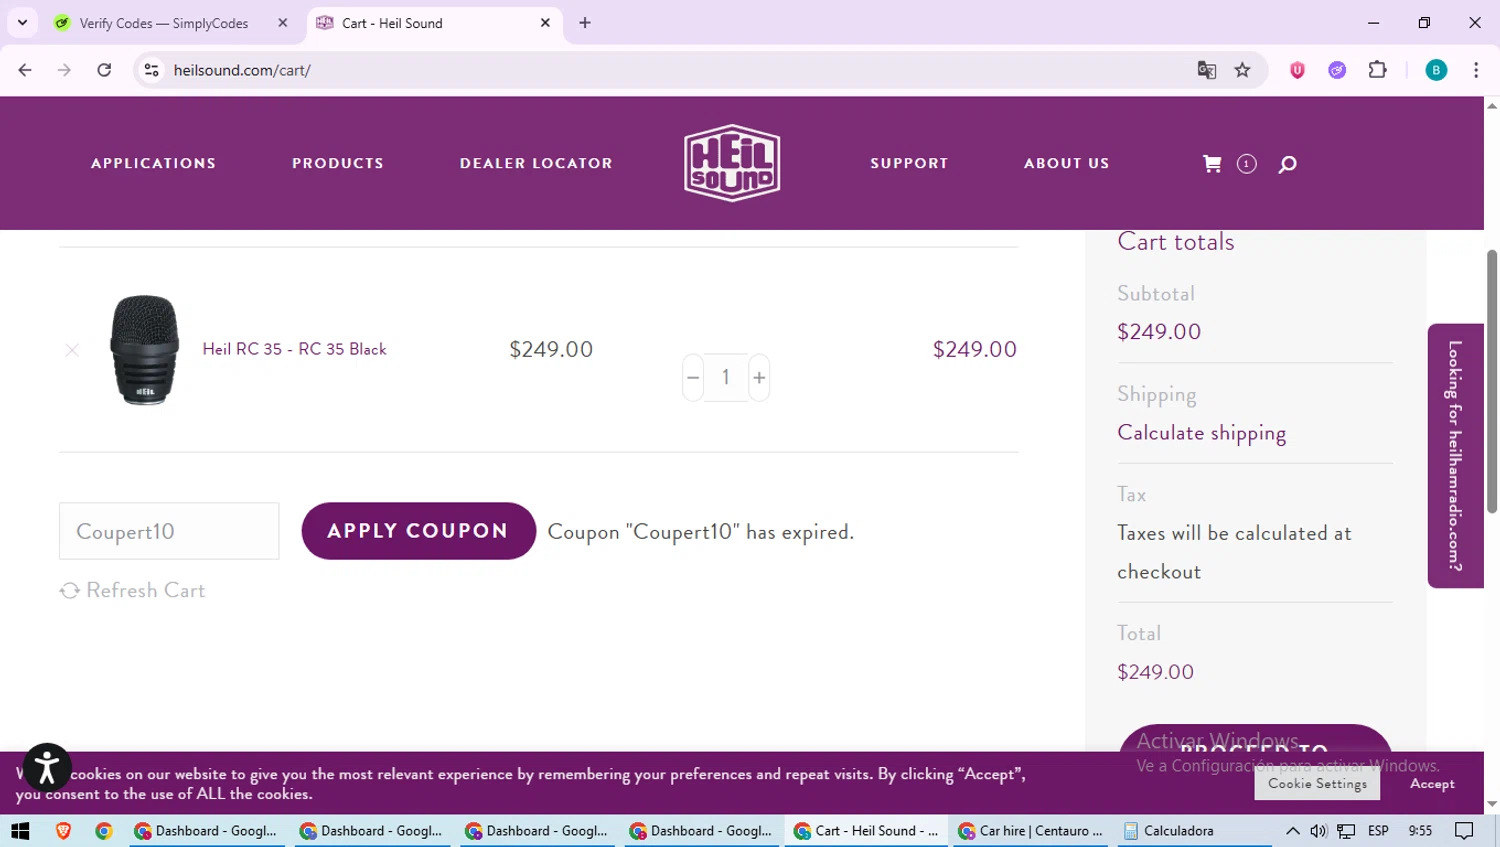Click the cart item count badge
1500x847 pixels.
point(1246,164)
